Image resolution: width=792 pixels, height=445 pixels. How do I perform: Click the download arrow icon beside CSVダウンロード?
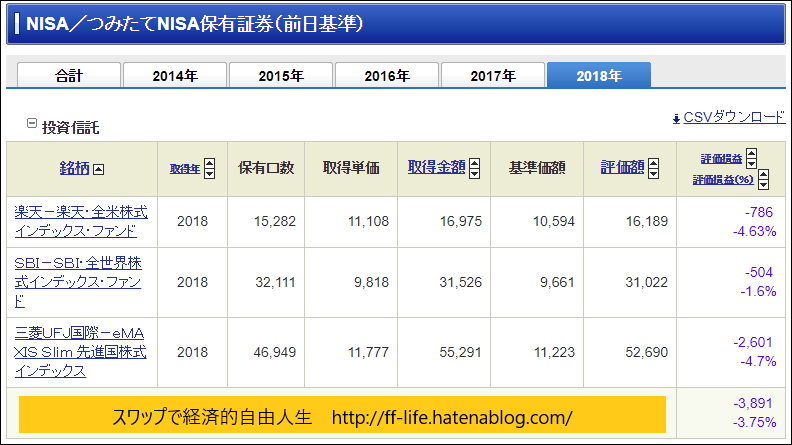(676, 119)
